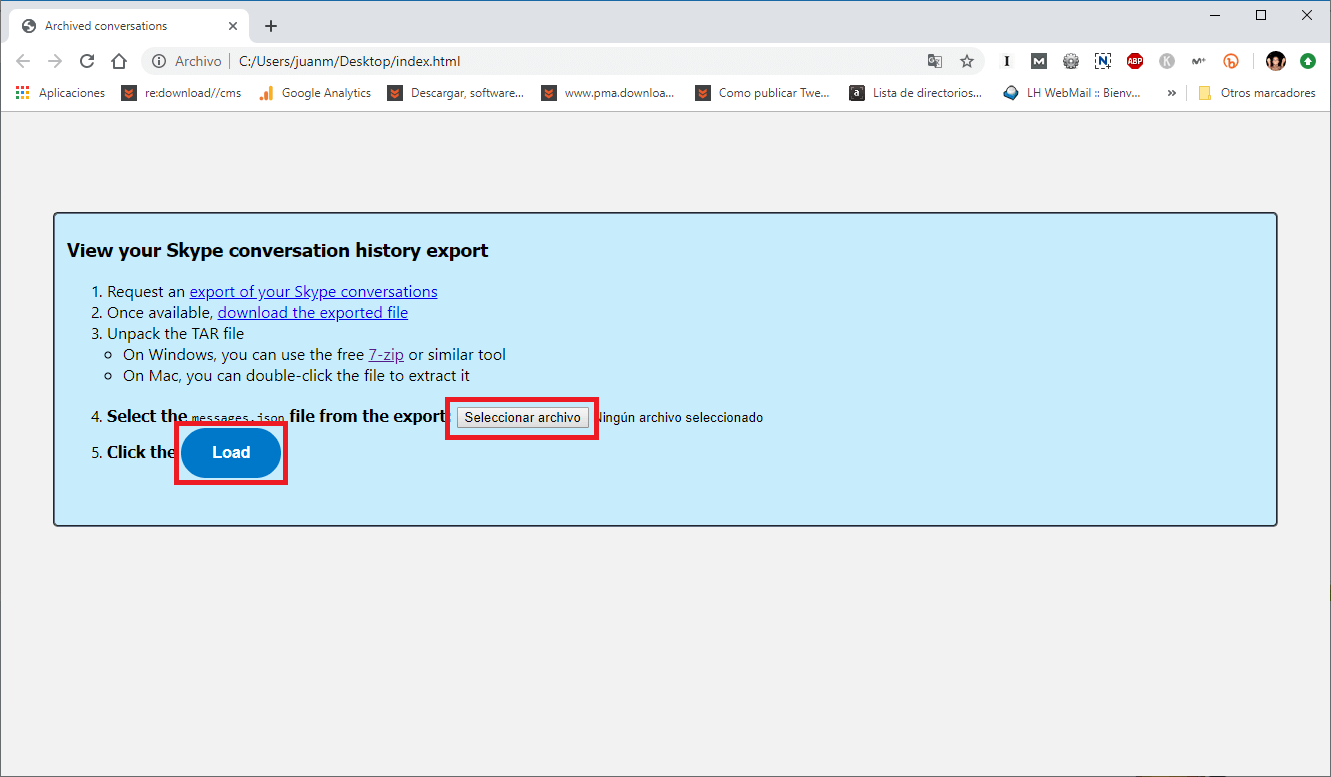The image size is (1331, 777).
Task: Click 'Ningún archivo seleccionado' text
Action: click(679, 418)
